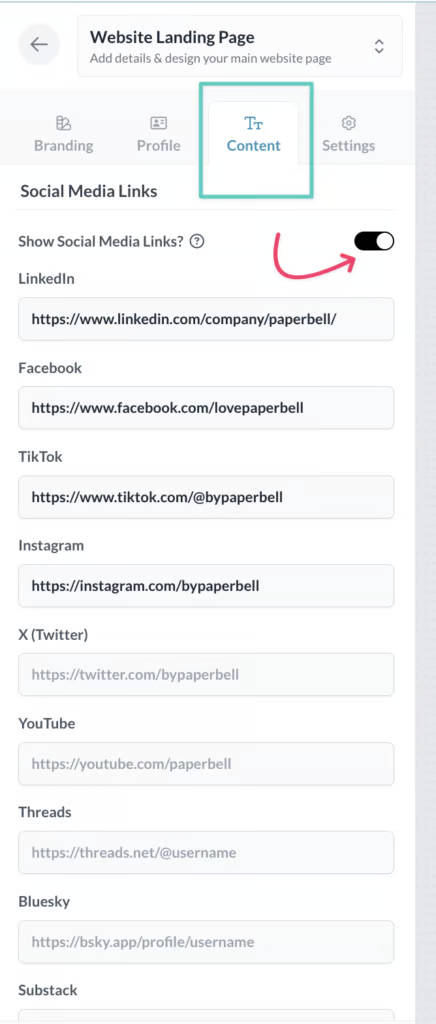Click the YouTube URL field
This screenshot has width=436, height=1024.
coord(206,763)
